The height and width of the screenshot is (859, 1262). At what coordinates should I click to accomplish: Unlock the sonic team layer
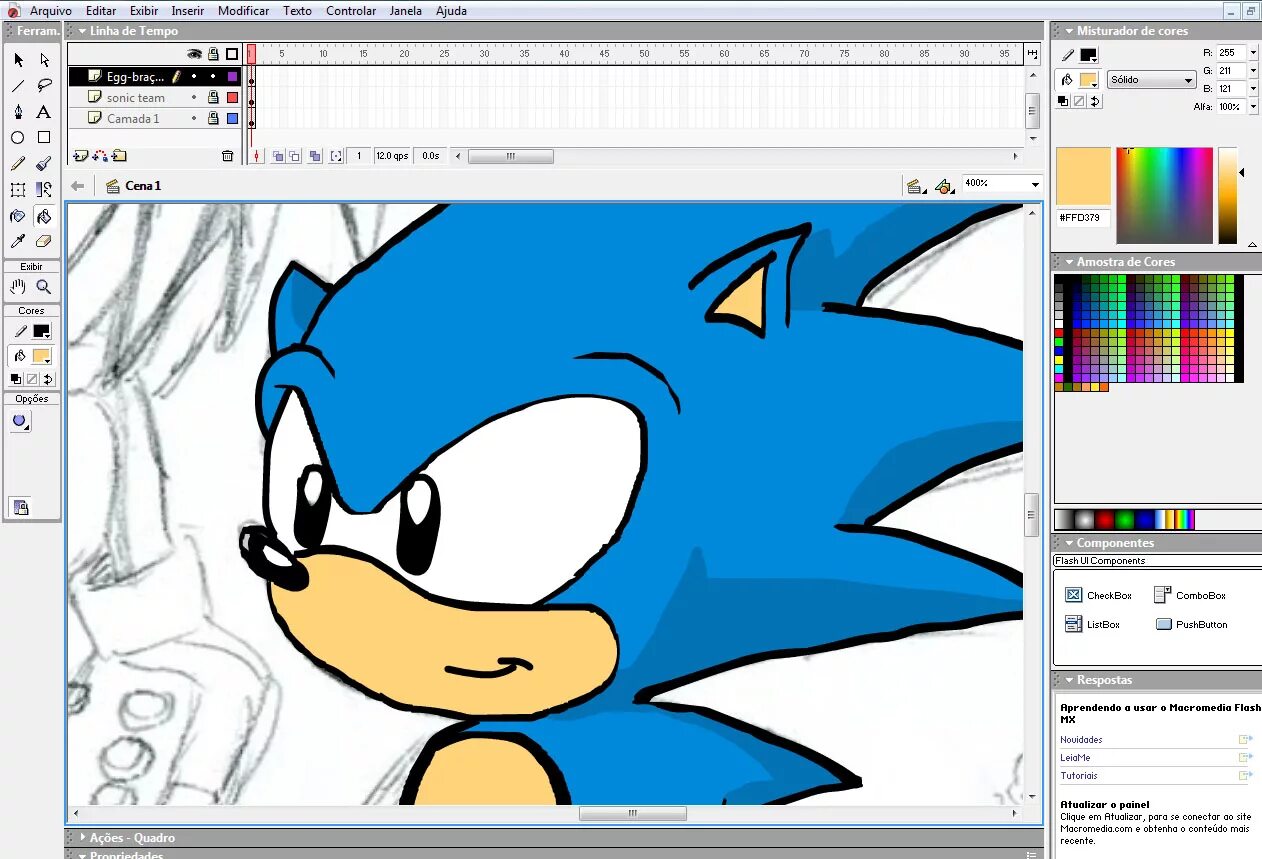point(213,98)
